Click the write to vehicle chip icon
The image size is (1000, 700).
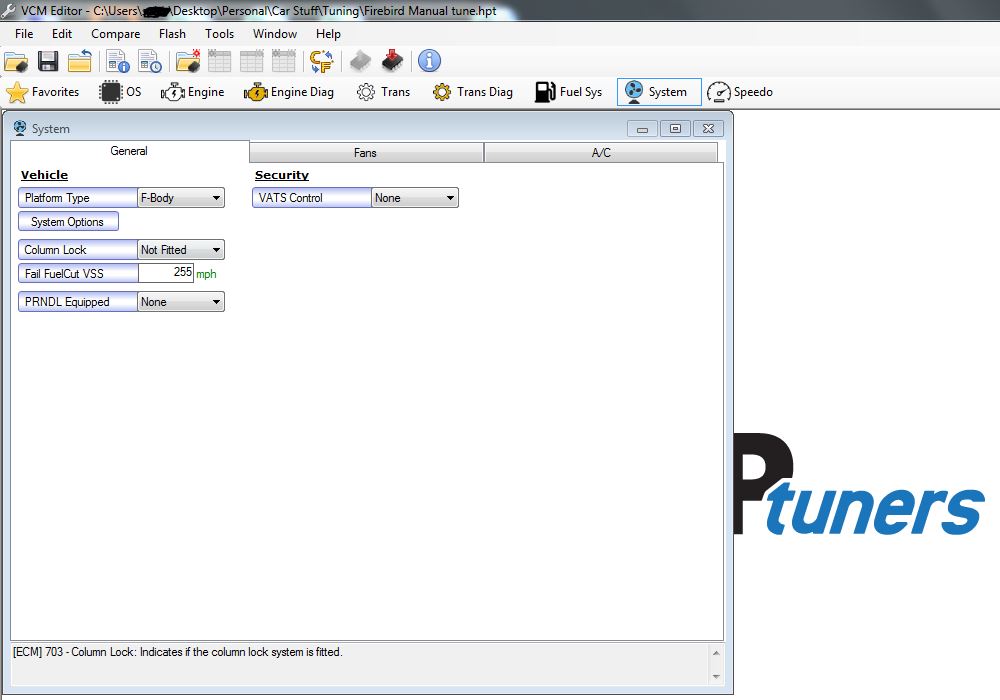pos(392,62)
